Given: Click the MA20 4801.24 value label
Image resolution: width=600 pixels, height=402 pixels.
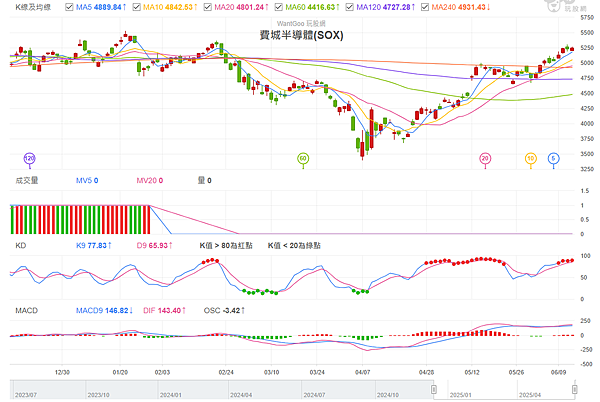Looking at the screenshot, I should (241, 7).
